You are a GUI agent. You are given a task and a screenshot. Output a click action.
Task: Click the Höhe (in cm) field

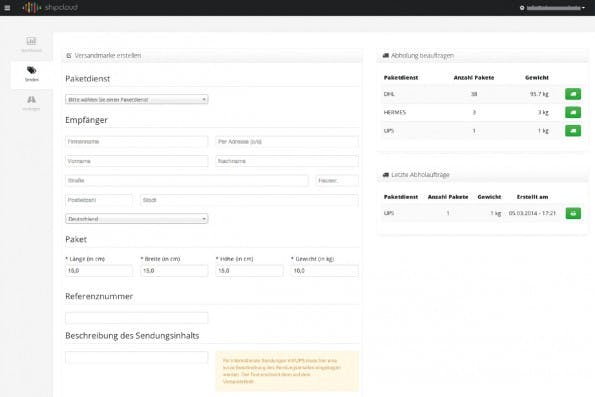pos(249,271)
